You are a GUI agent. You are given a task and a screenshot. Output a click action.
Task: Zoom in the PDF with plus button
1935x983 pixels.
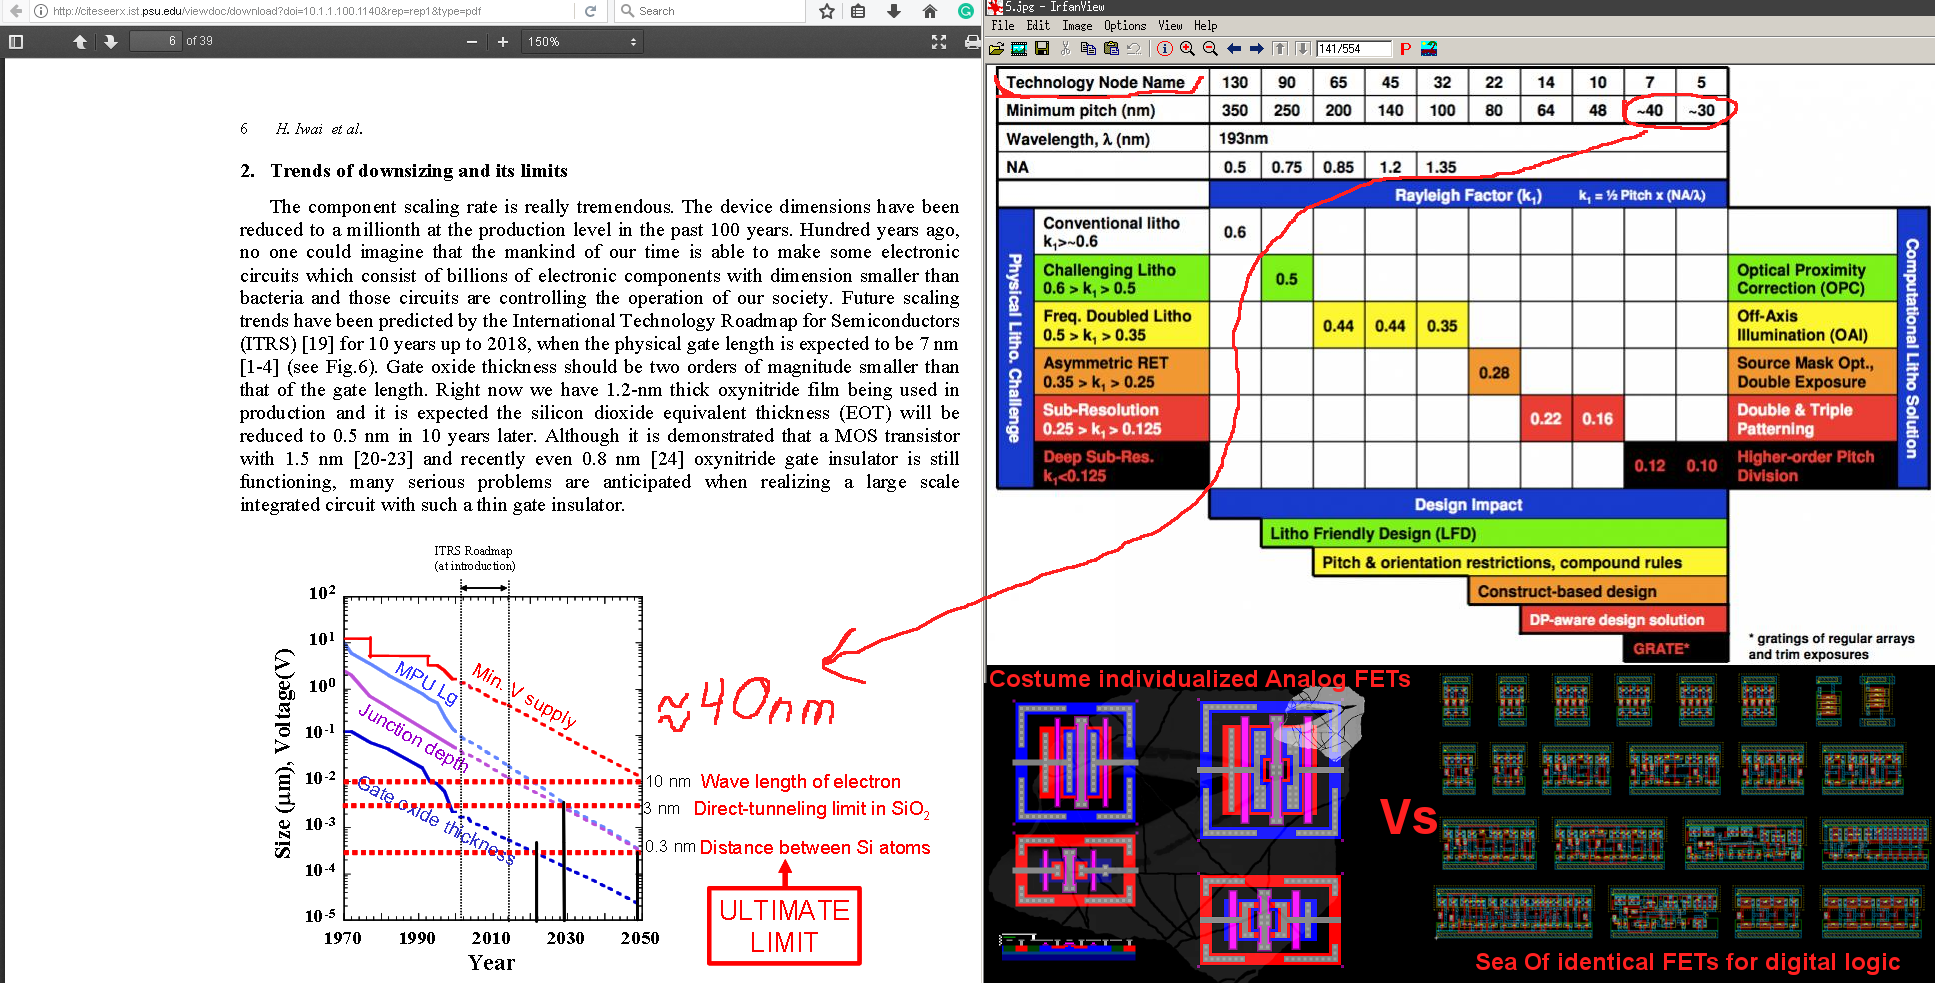(x=503, y=42)
